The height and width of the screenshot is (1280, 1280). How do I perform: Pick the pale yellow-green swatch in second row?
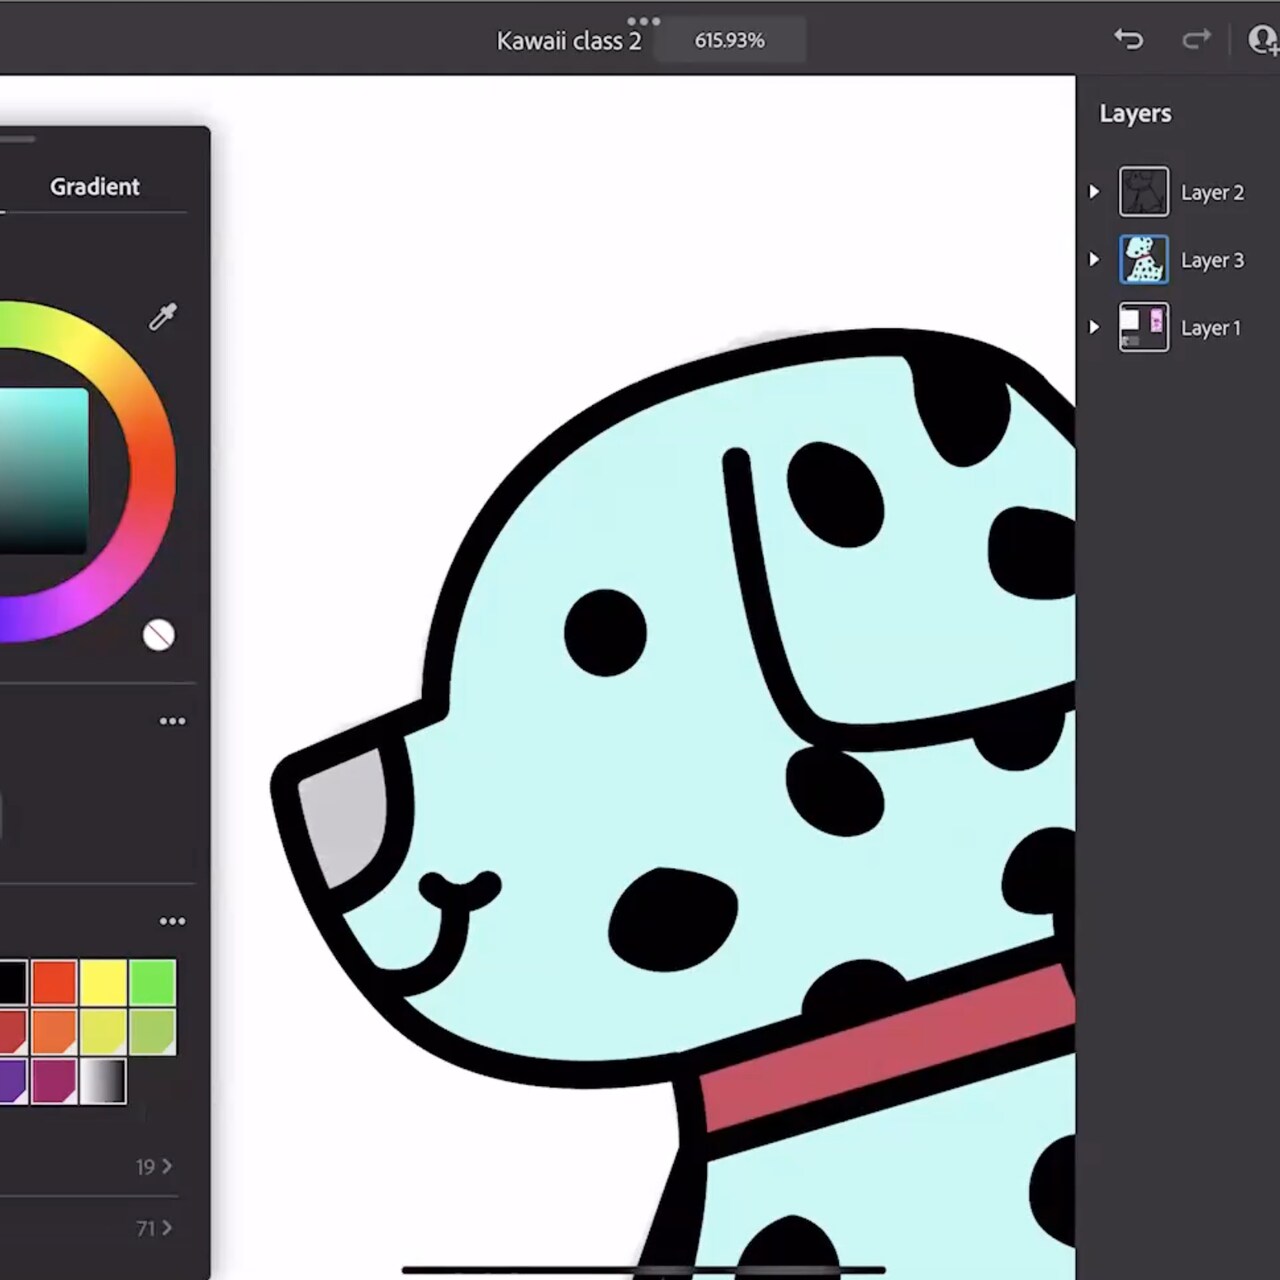click(103, 1031)
